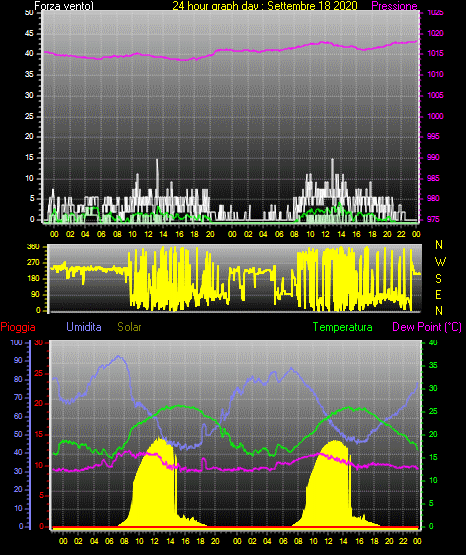The width and height of the screenshot is (466, 555).
Task: Select the Umidita legend label
Action: (84, 327)
